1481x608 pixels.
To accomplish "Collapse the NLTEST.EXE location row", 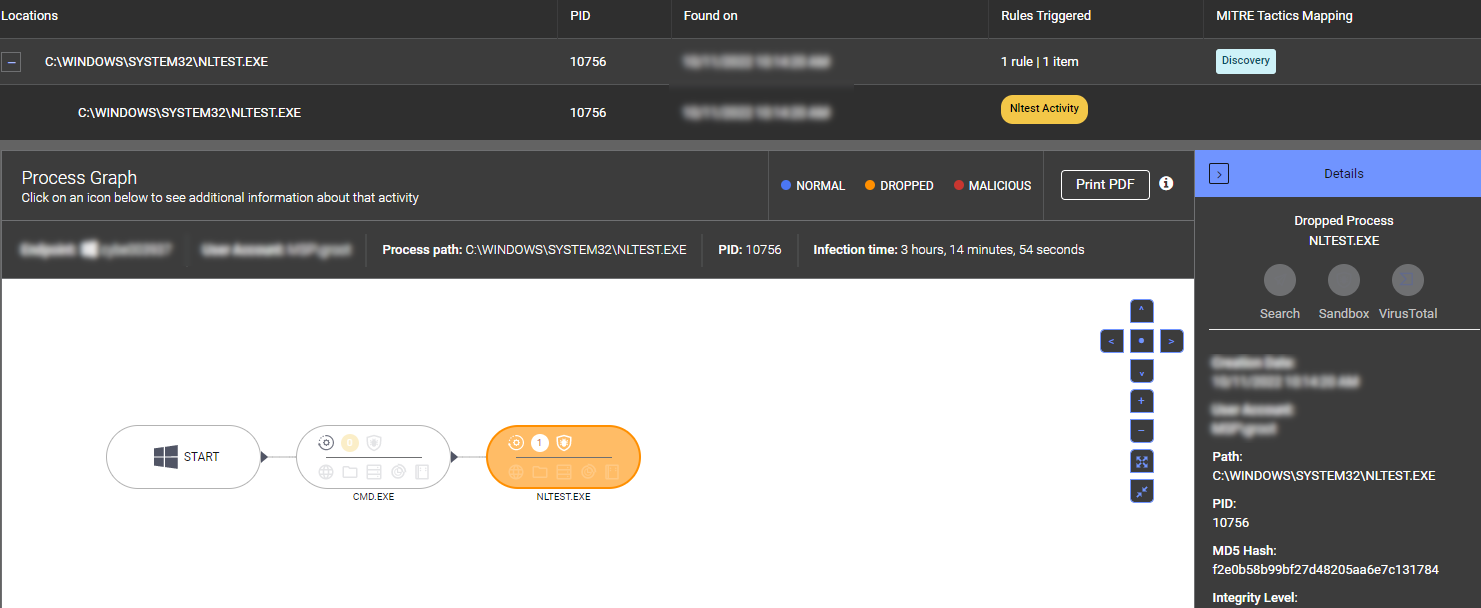I will tap(10, 62).
